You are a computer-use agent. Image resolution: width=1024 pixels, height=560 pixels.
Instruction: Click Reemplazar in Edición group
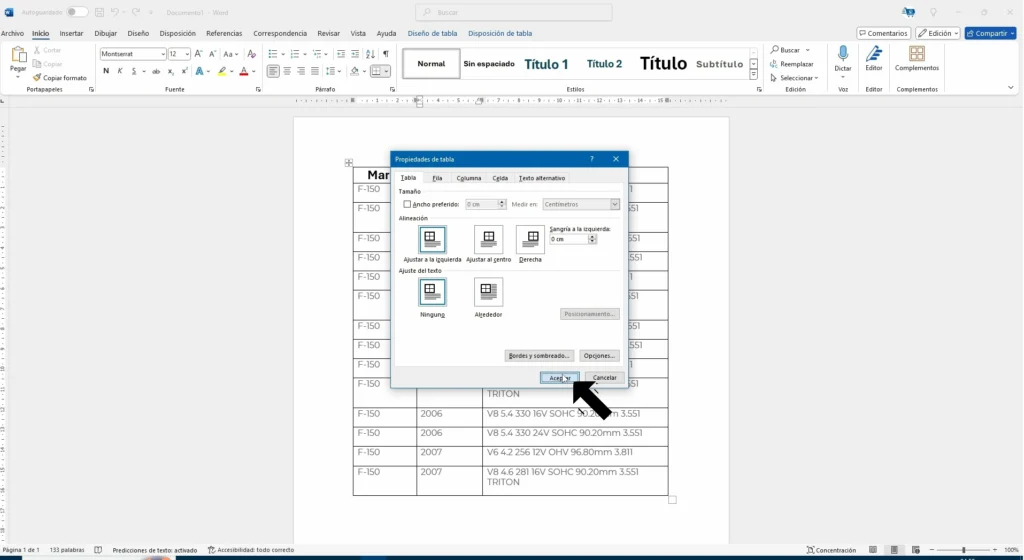pos(792,64)
